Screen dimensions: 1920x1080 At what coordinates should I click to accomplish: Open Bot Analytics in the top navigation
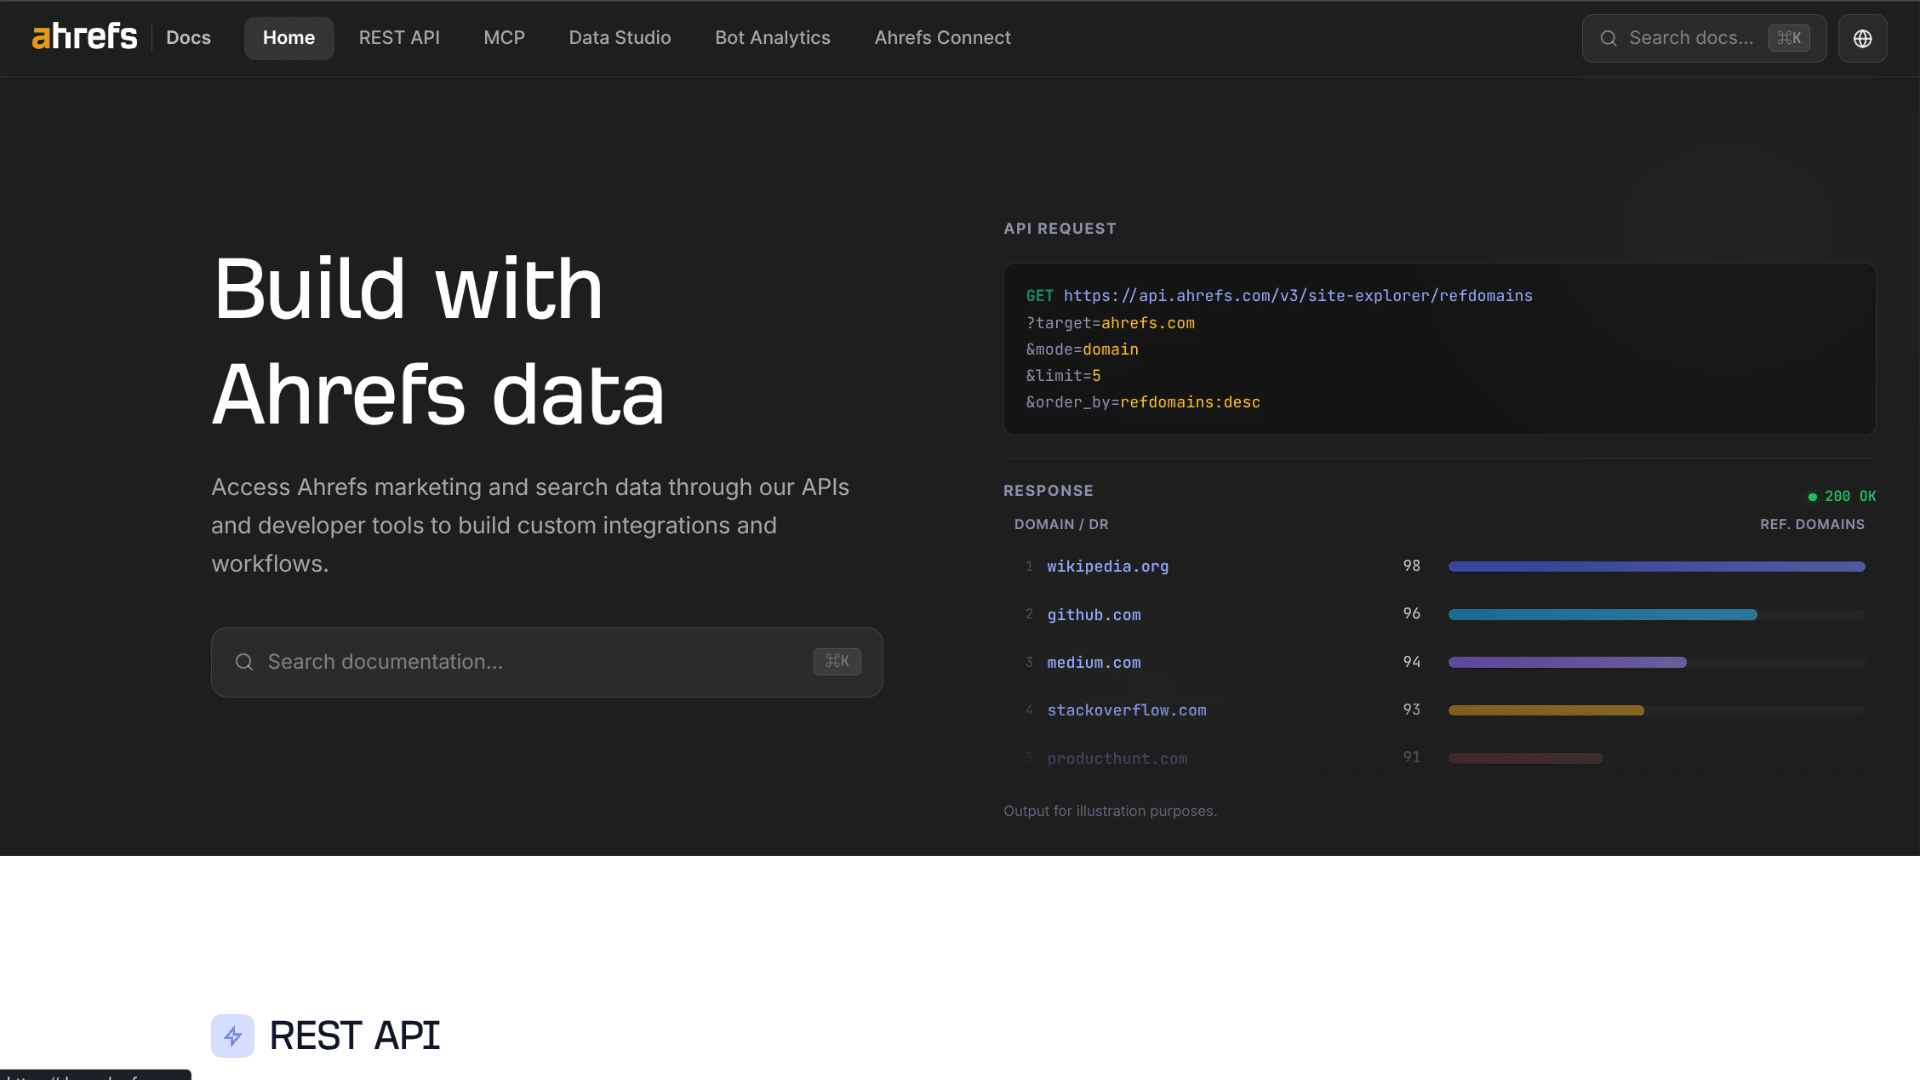(772, 38)
